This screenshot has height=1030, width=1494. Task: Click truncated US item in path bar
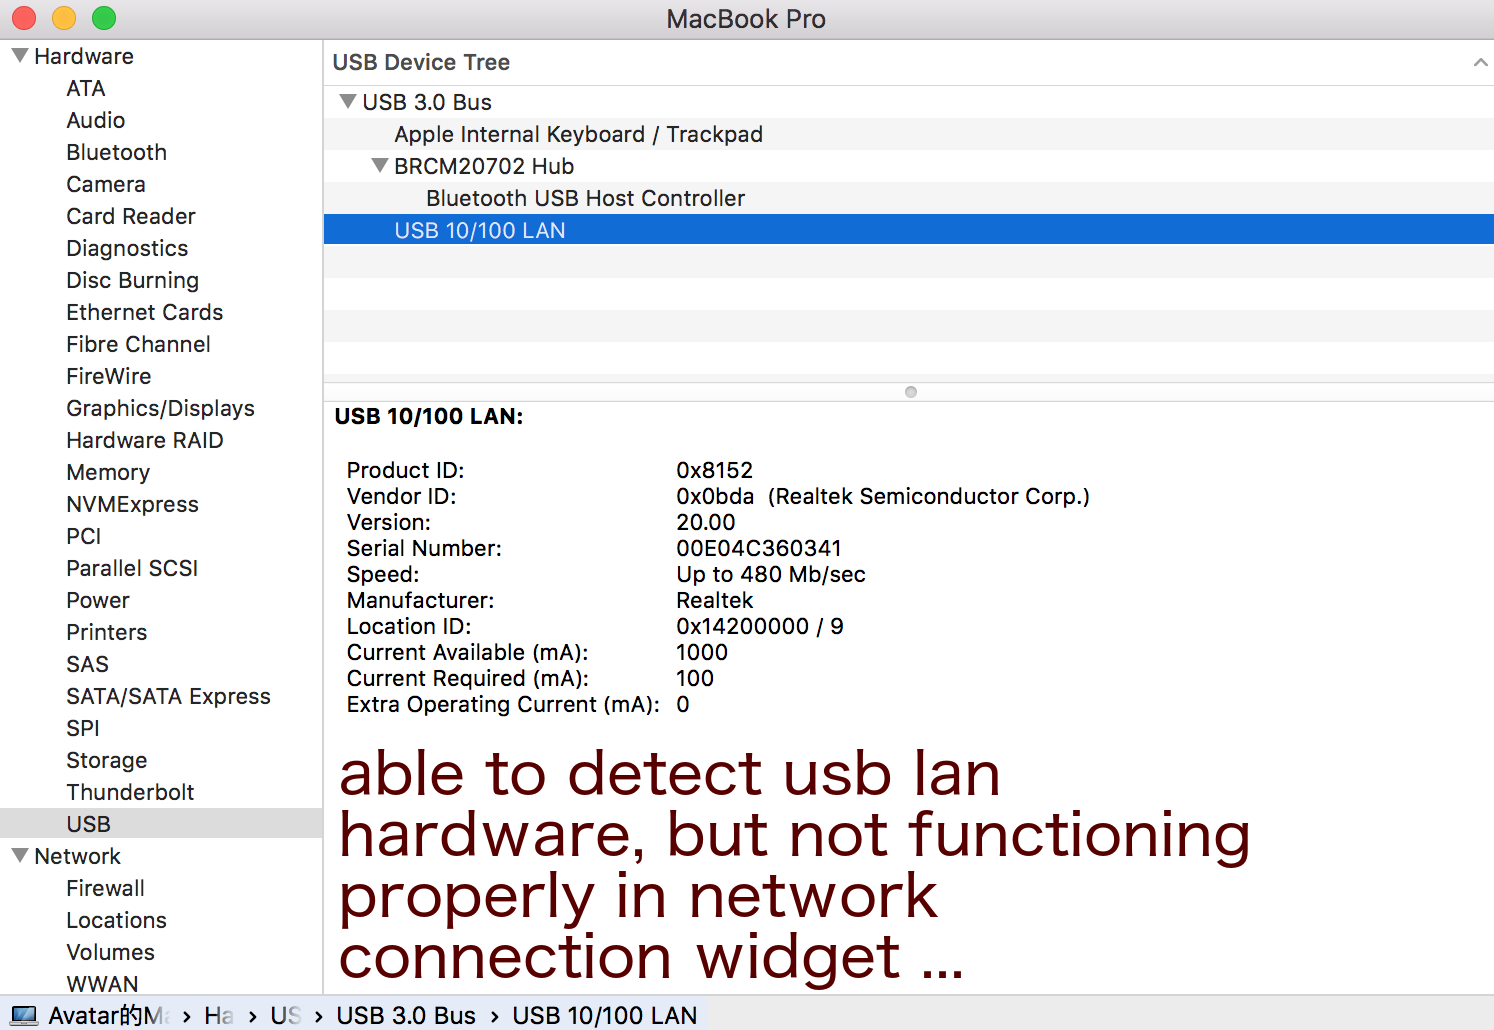(x=285, y=1015)
